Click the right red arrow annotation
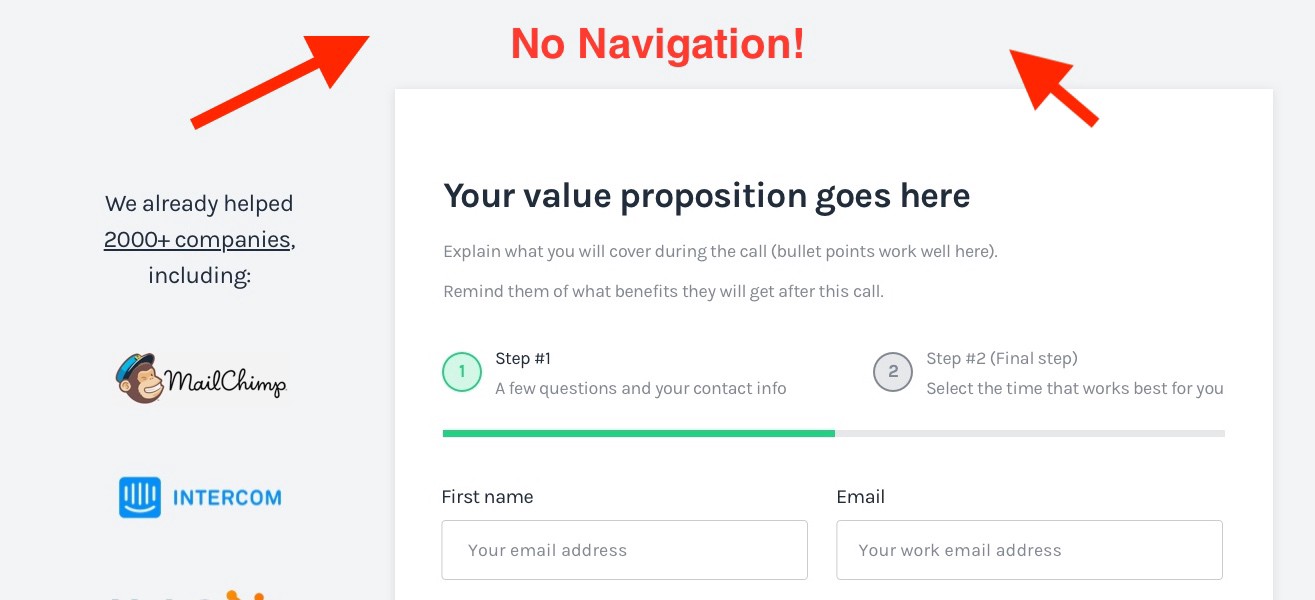Viewport: 1315px width, 600px height. click(1054, 86)
